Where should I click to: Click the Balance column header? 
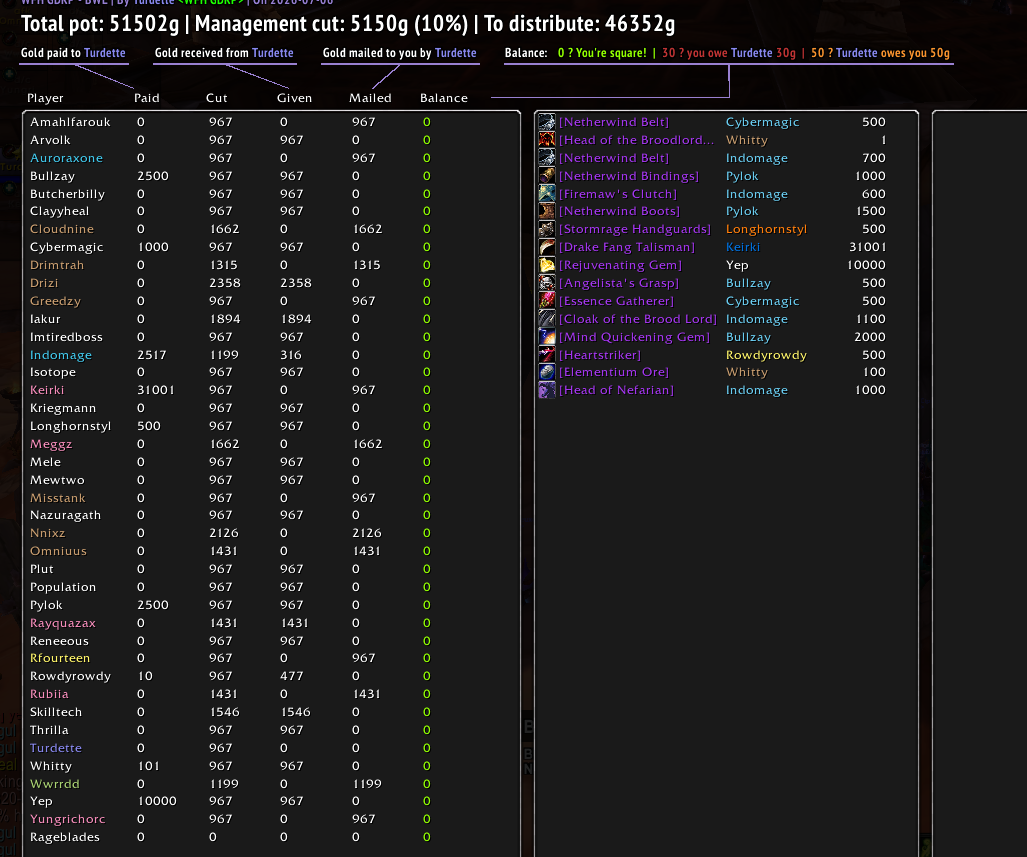(x=443, y=98)
